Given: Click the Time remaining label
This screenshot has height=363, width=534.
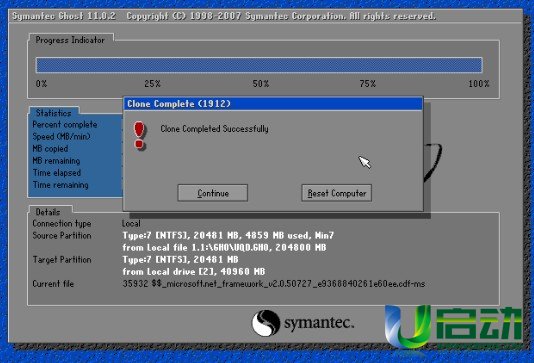Looking at the screenshot, I should coord(61,185).
